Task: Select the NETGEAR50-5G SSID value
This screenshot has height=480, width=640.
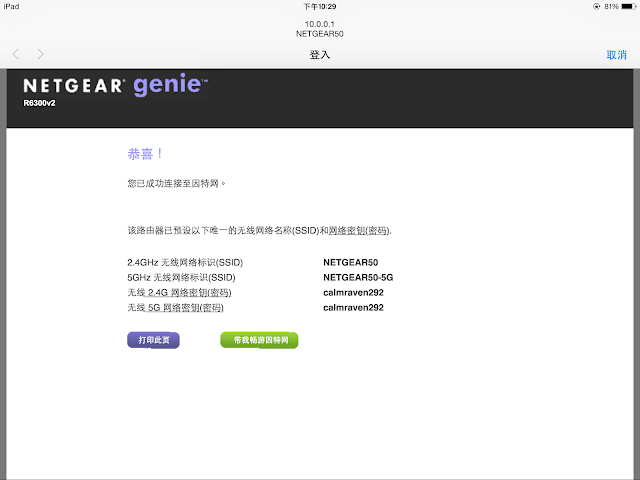Action: coord(358,278)
